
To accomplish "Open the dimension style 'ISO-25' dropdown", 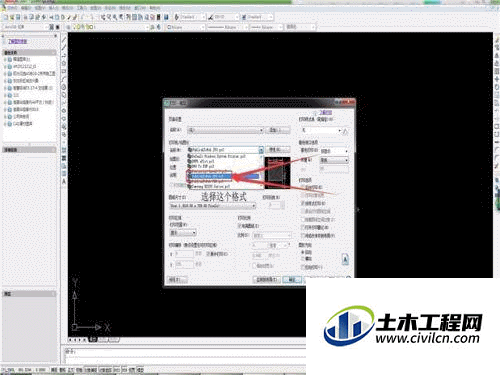I will pos(226,17).
